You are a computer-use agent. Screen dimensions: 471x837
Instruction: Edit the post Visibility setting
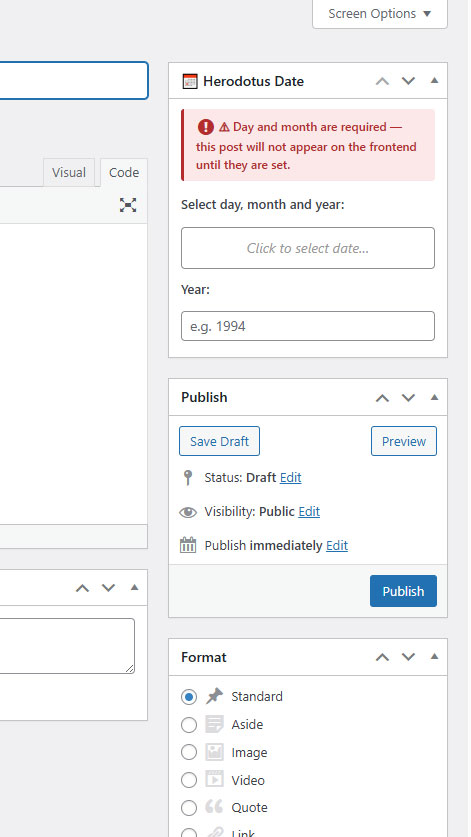(309, 512)
